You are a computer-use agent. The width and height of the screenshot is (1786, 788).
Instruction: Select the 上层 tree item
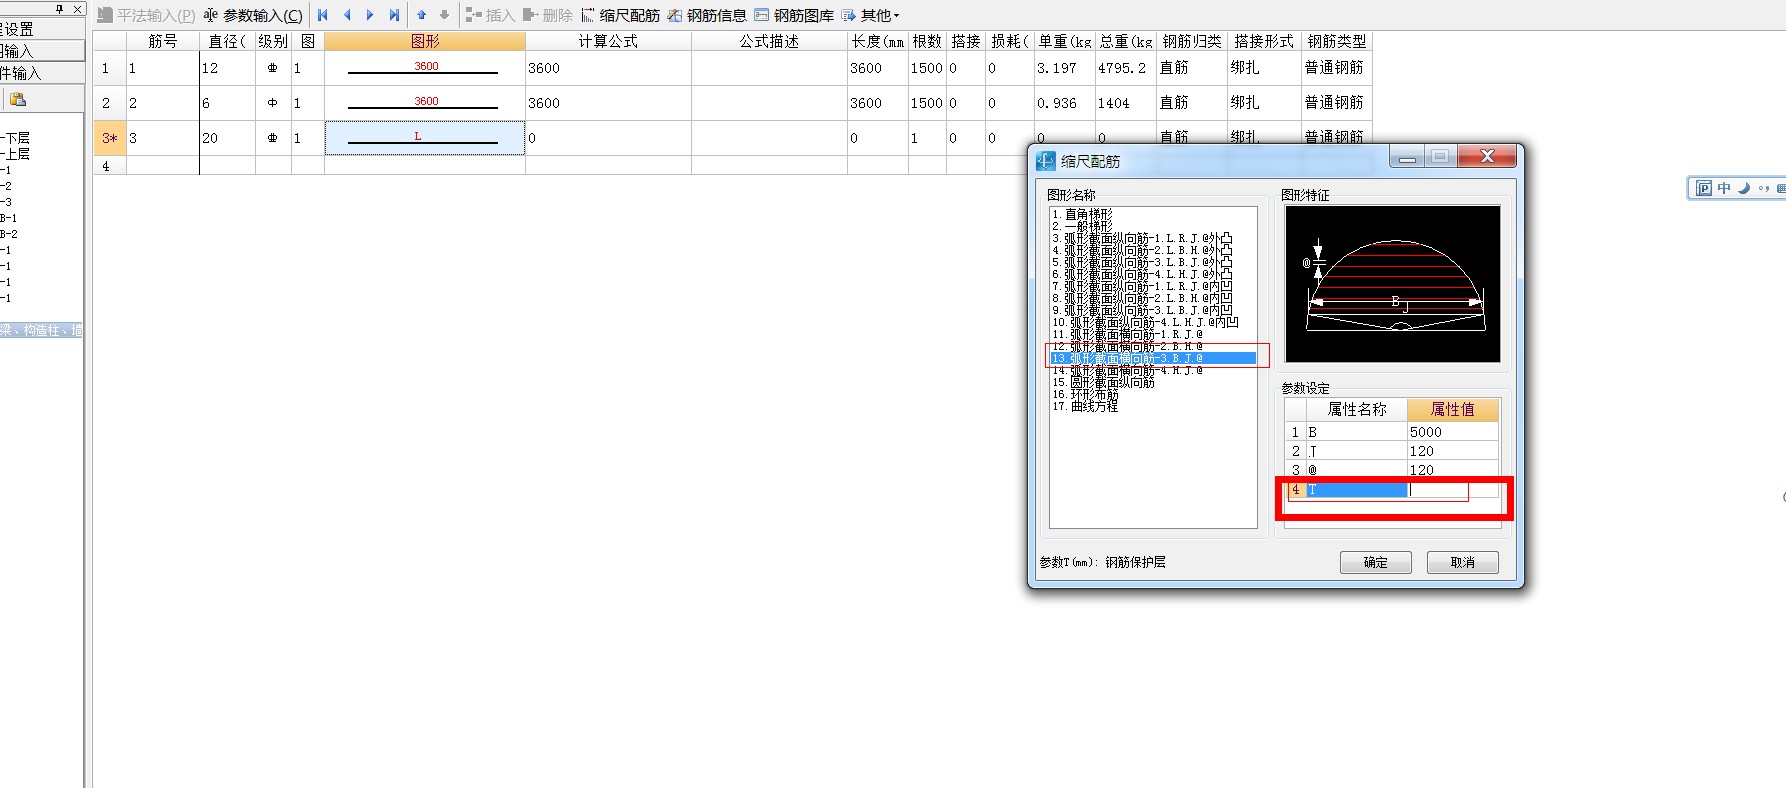click(16, 154)
